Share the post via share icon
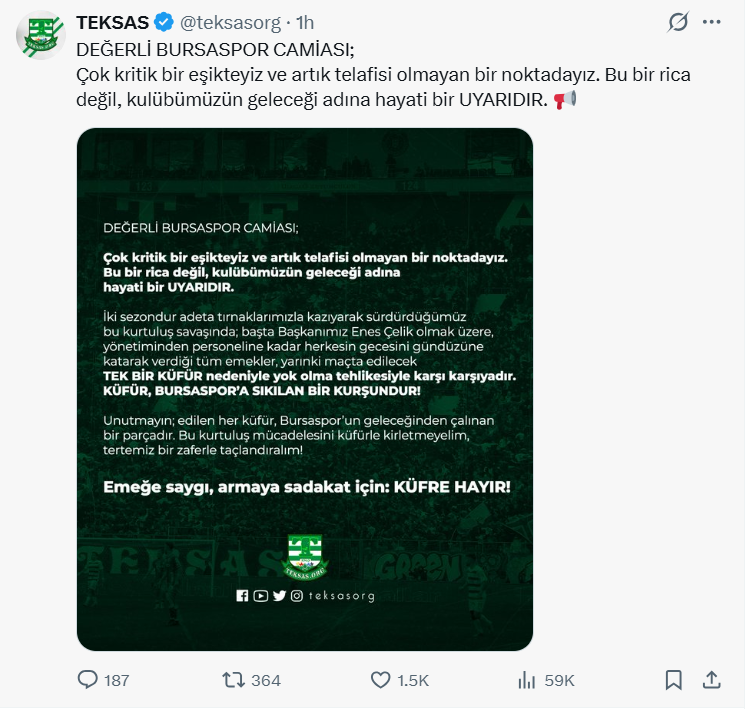 pyautogui.click(x=711, y=680)
